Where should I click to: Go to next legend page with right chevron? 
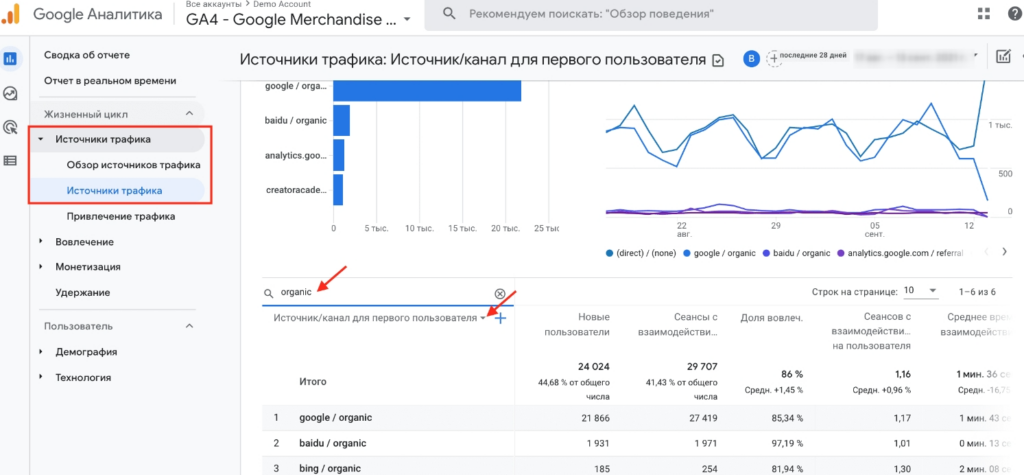tap(1004, 251)
